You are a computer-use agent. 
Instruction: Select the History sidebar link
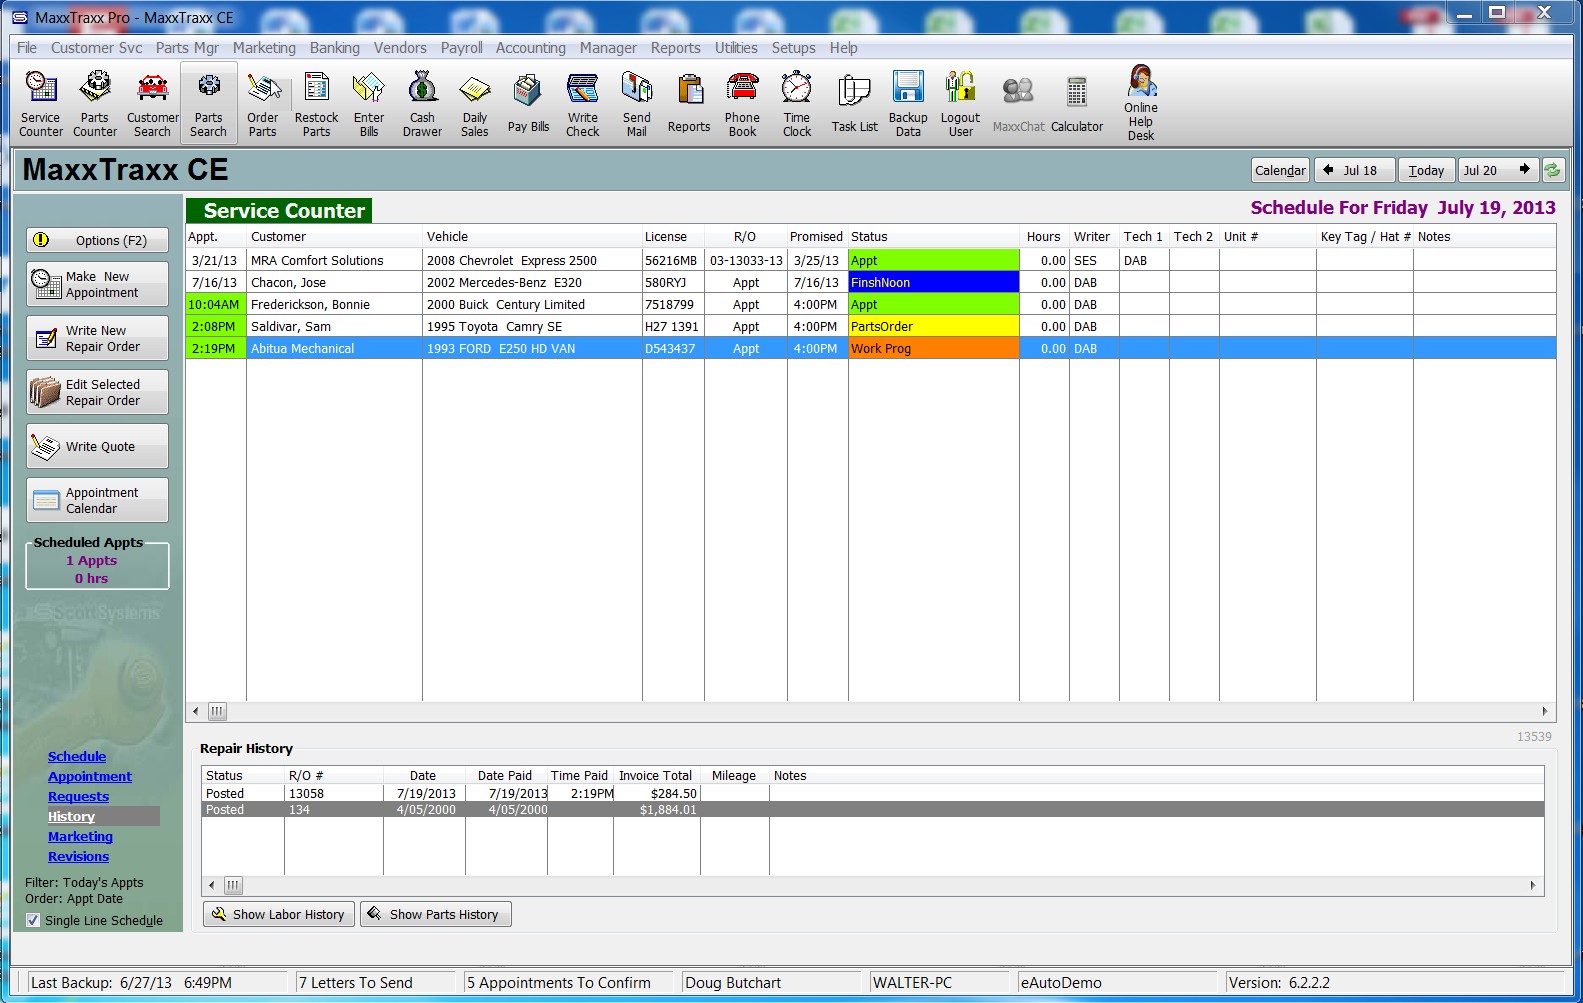click(x=71, y=817)
